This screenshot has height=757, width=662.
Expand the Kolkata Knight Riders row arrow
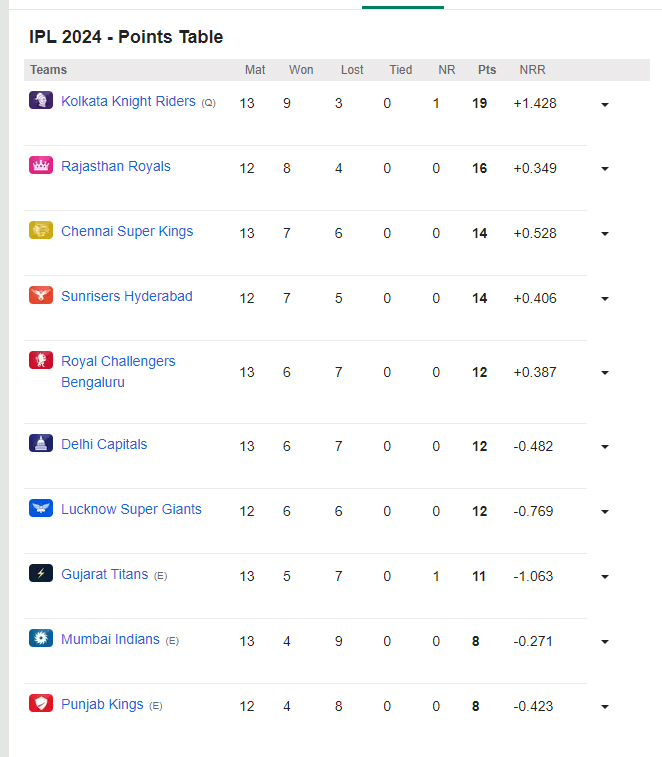tap(605, 104)
